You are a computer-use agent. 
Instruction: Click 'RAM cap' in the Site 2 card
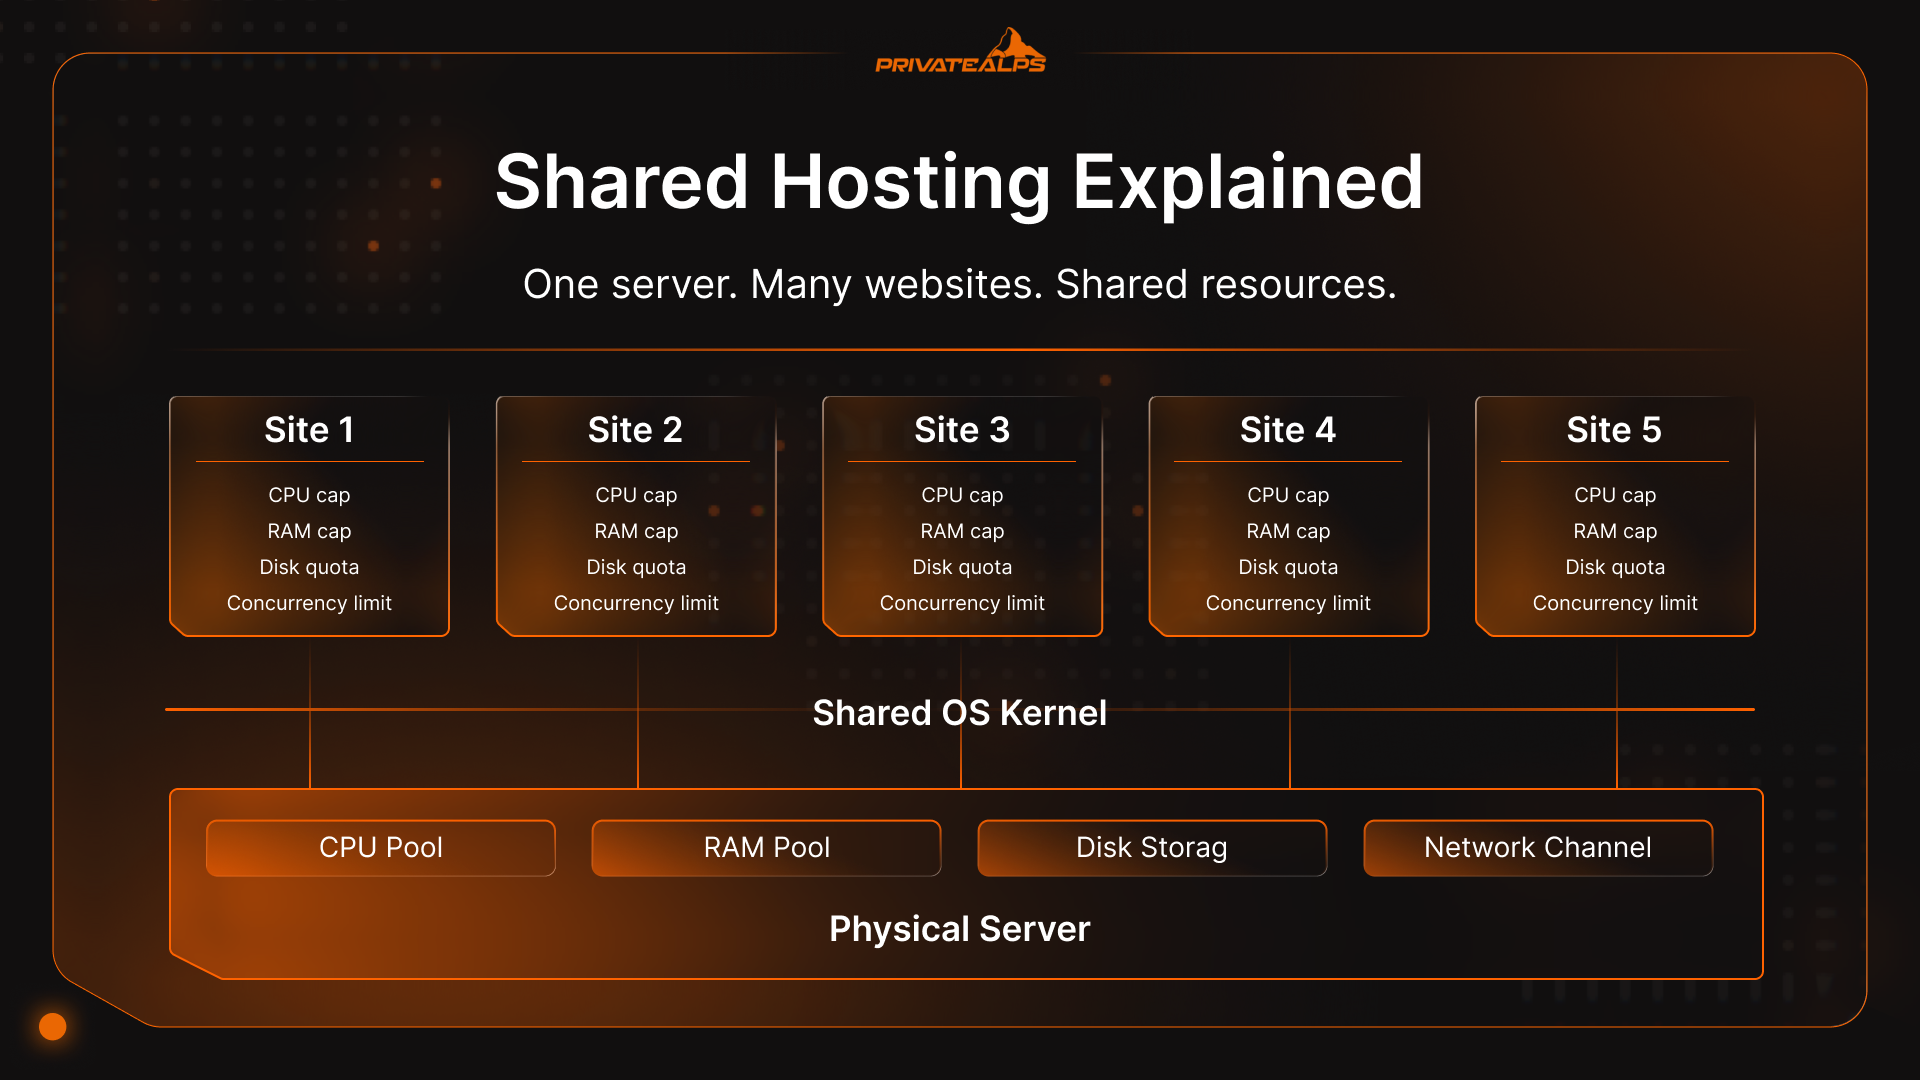pyautogui.click(x=636, y=531)
